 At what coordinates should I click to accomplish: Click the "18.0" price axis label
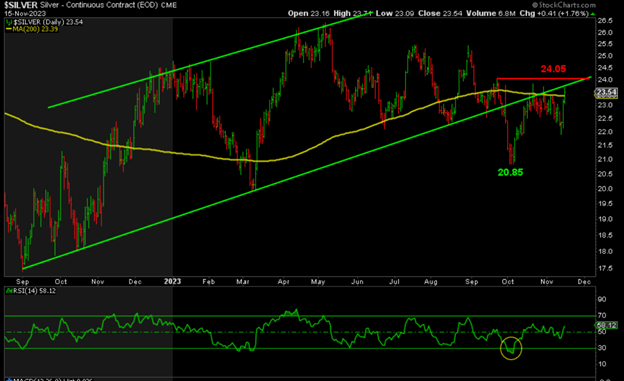[605, 251]
